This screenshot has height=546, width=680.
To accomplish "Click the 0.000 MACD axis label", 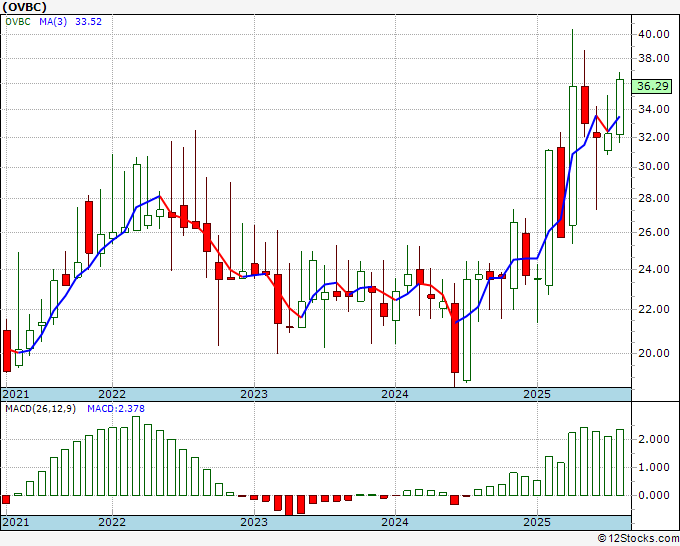I will (653, 495).
